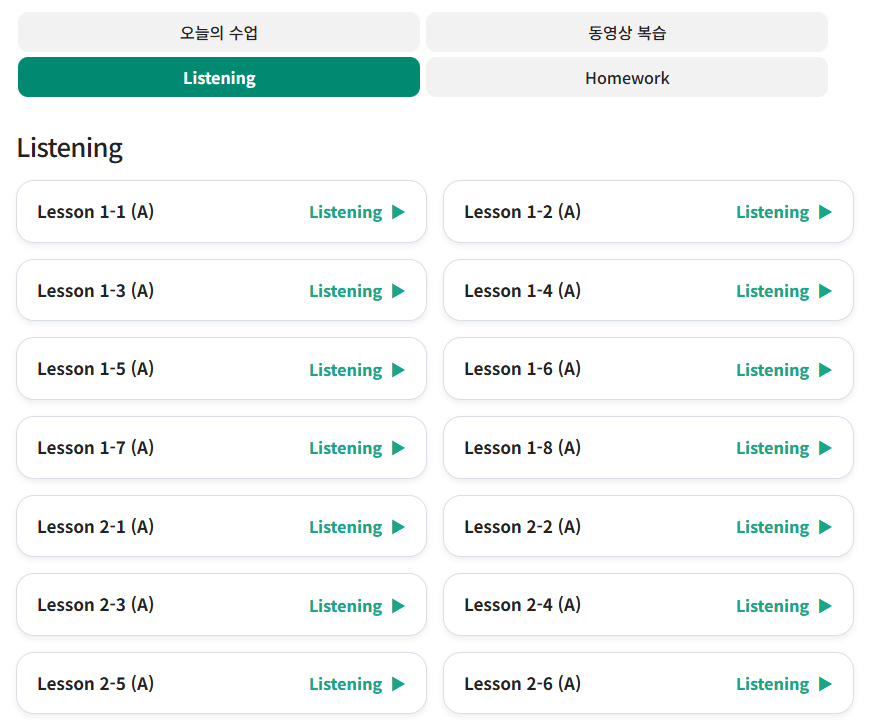Image resolution: width=870 pixels, height=720 pixels.
Task: Click the Listening link for Lesson 2-6 (A)
Action: point(773,684)
